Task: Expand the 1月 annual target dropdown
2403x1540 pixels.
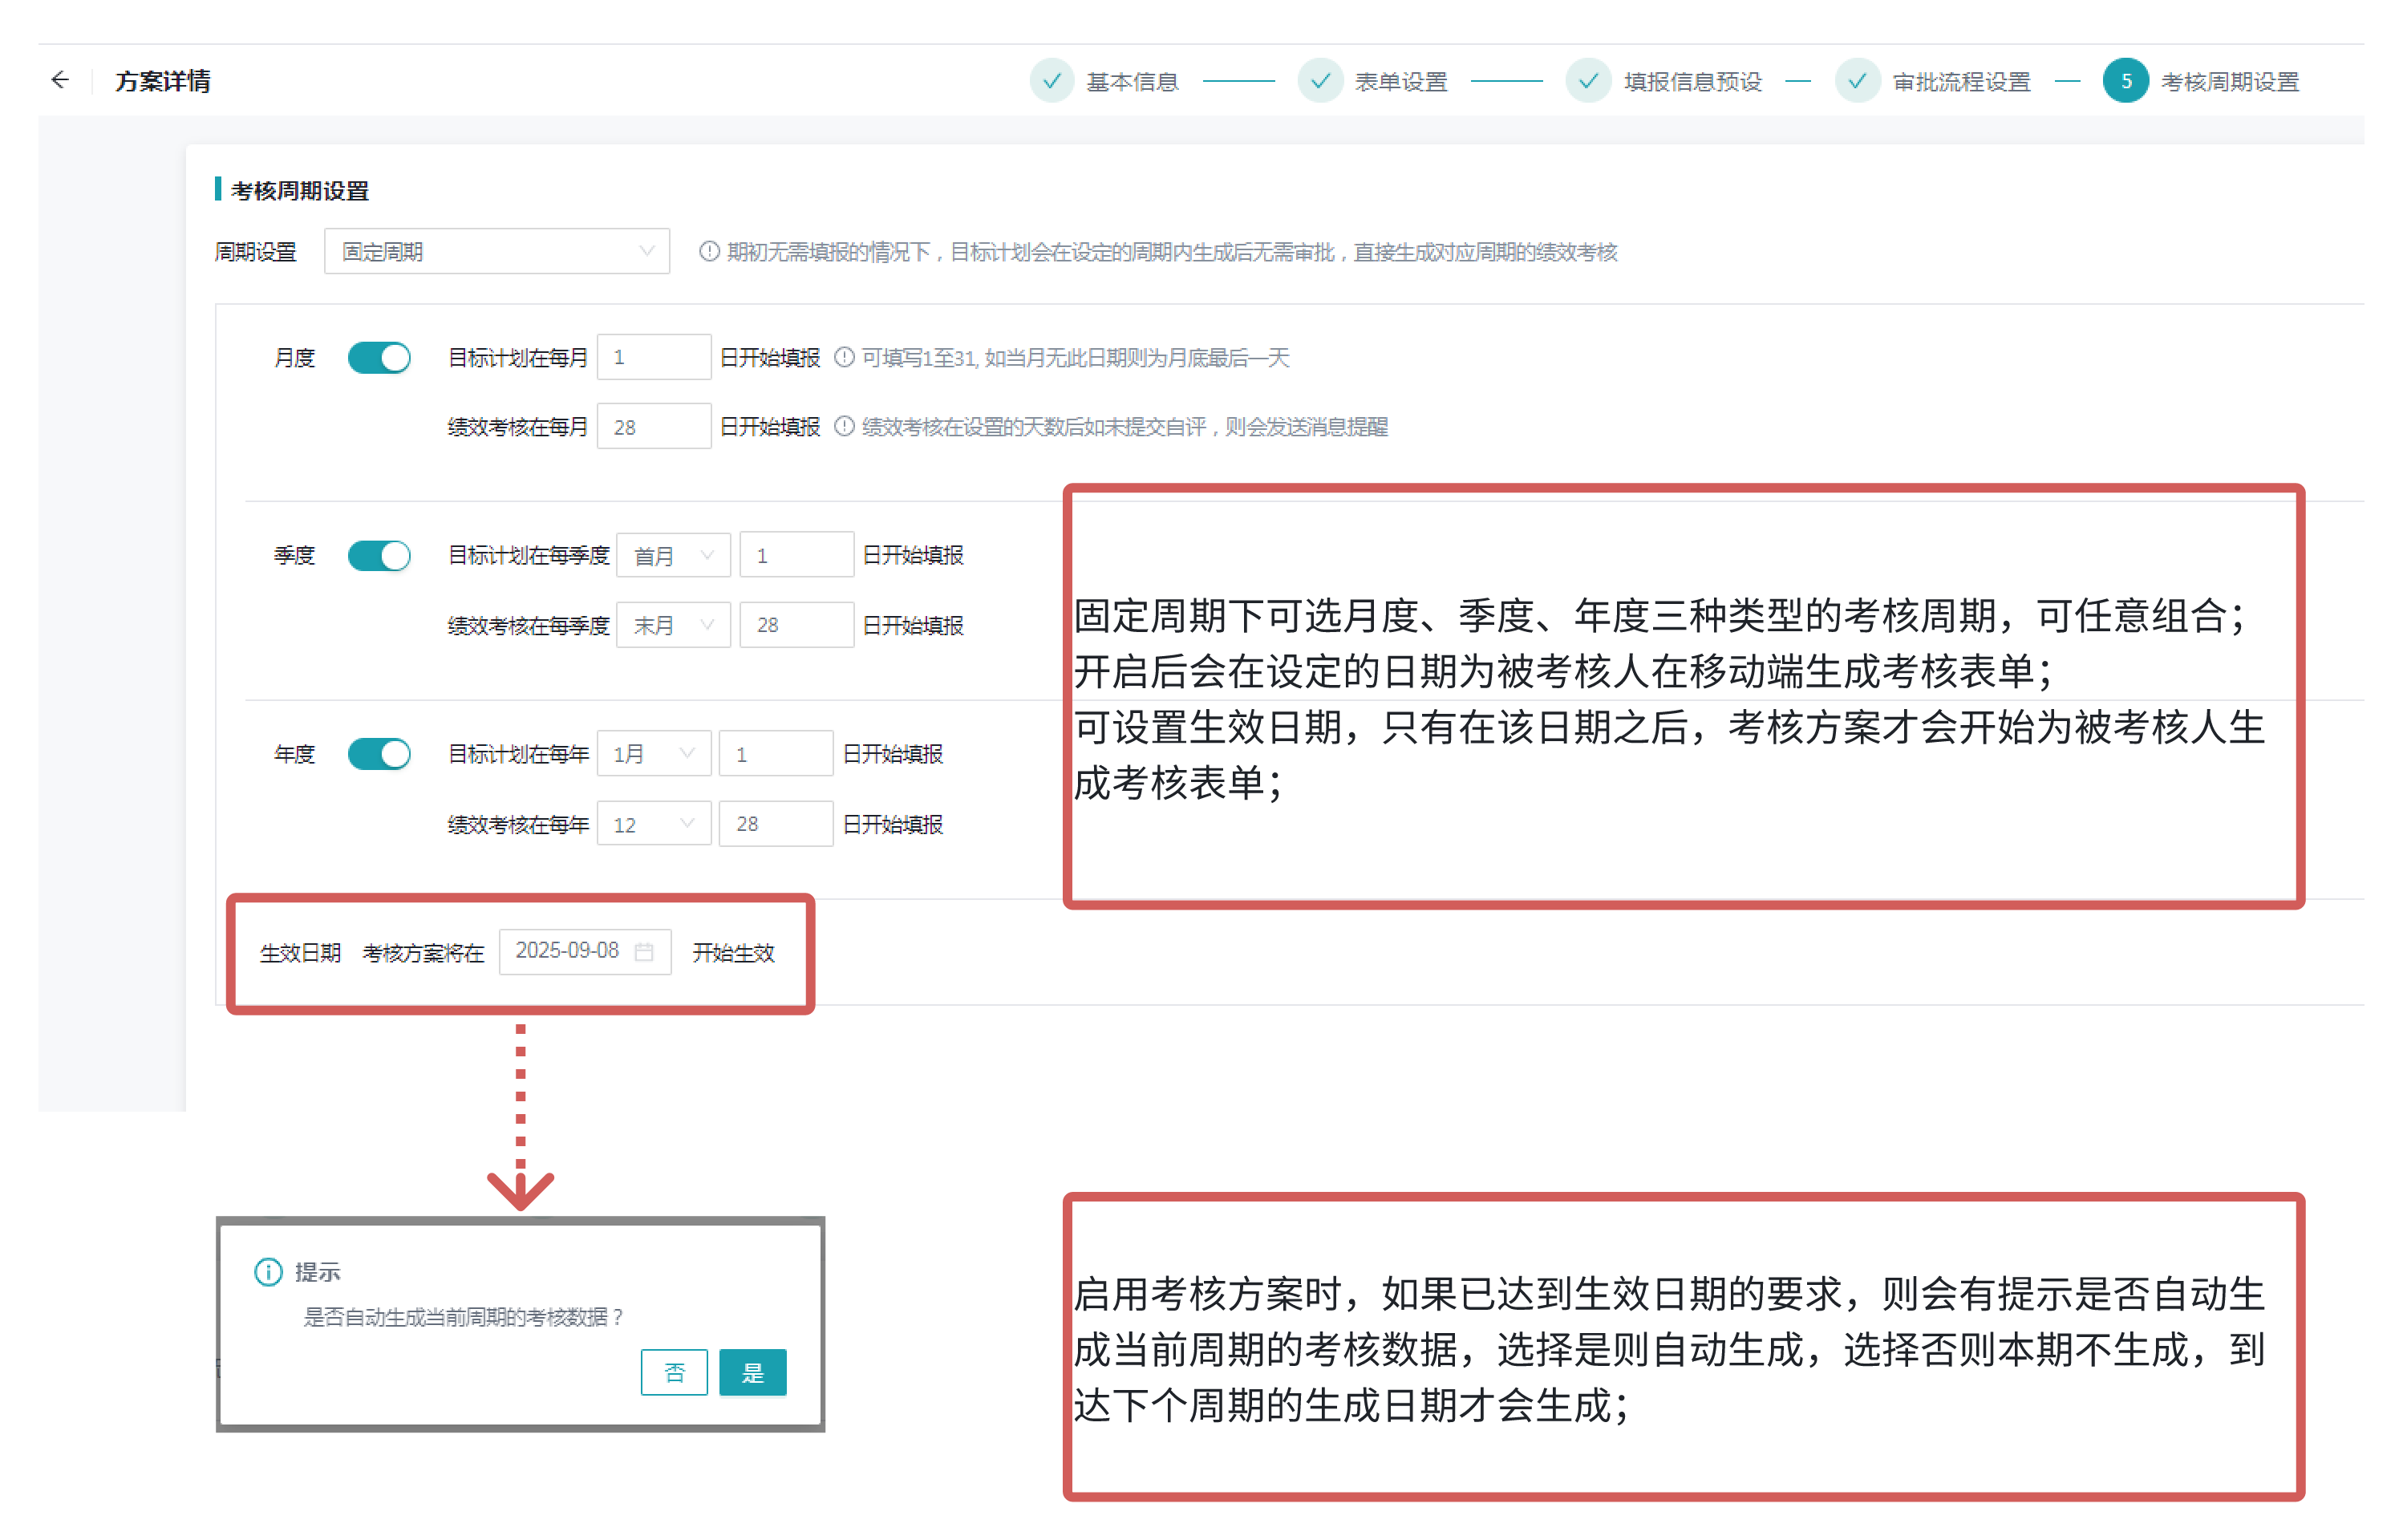Action: pyautogui.click(x=653, y=753)
